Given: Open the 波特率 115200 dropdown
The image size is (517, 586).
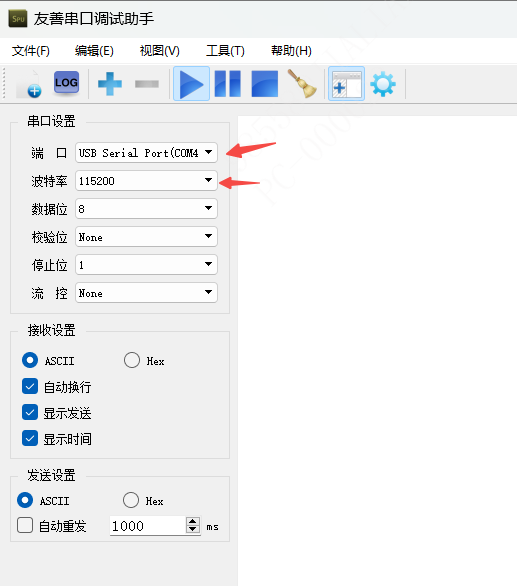Looking at the screenshot, I should click(146, 181).
